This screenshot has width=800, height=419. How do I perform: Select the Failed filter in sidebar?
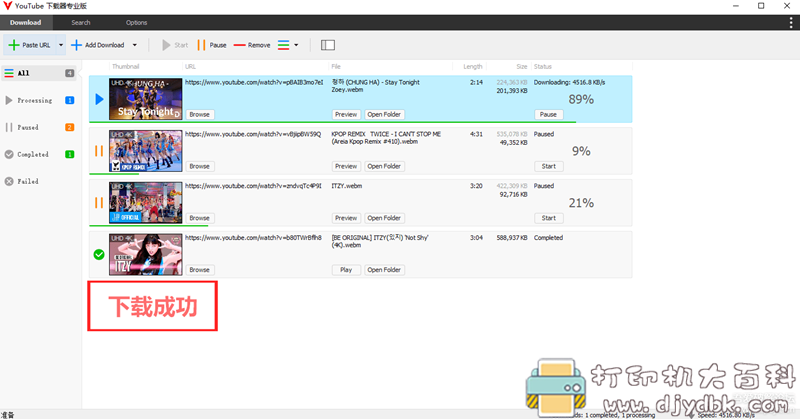point(39,181)
